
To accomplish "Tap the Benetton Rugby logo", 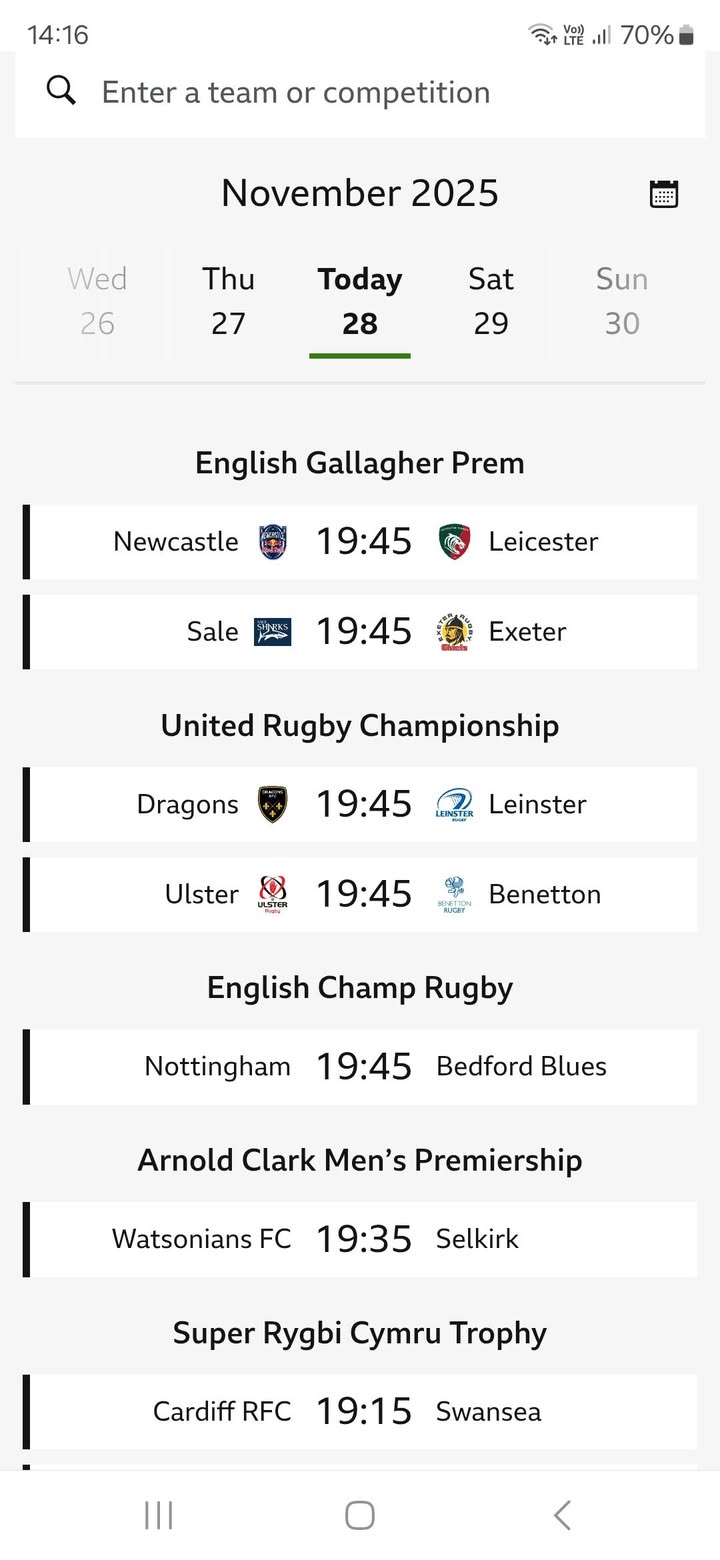I will 454,895.
